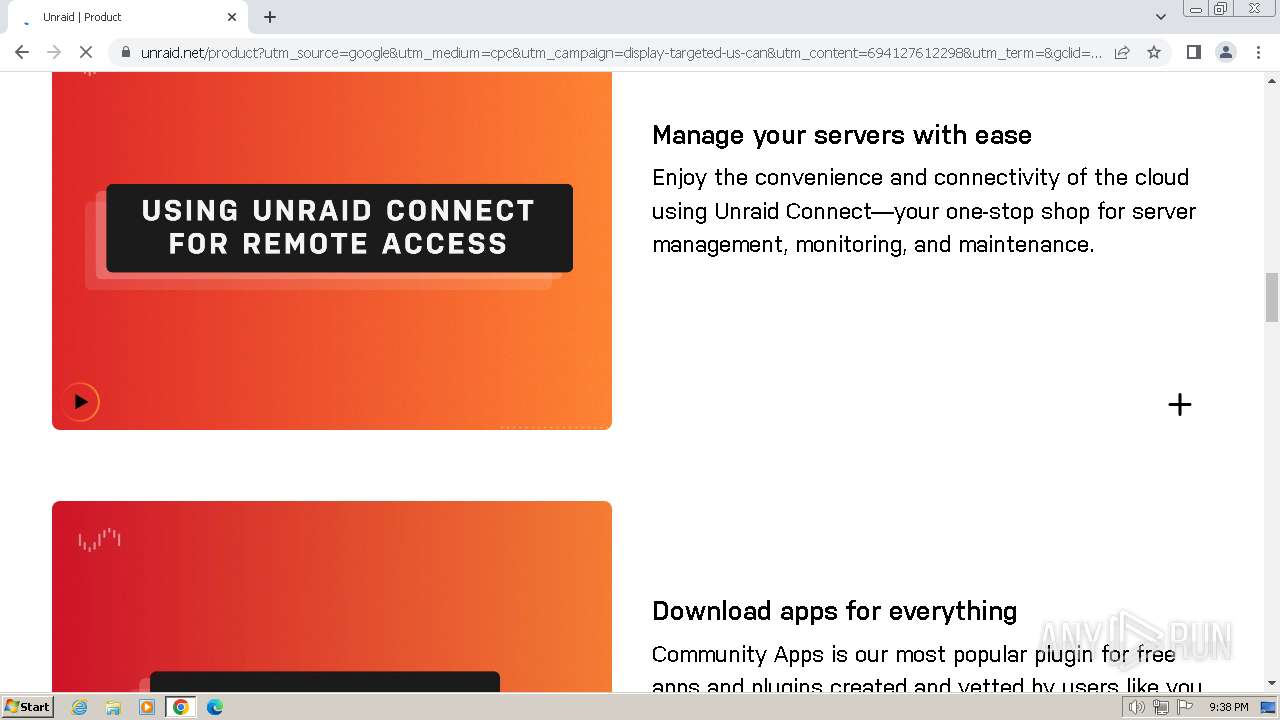Image resolution: width=1280 pixels, height=720 pixels.
Task: Select the Unraid | Product tab
Action: click(125, 17)
